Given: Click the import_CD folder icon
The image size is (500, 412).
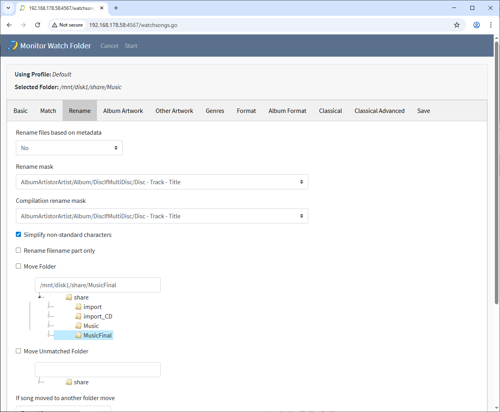Looking at the screenshot, I should pos(78,316).
